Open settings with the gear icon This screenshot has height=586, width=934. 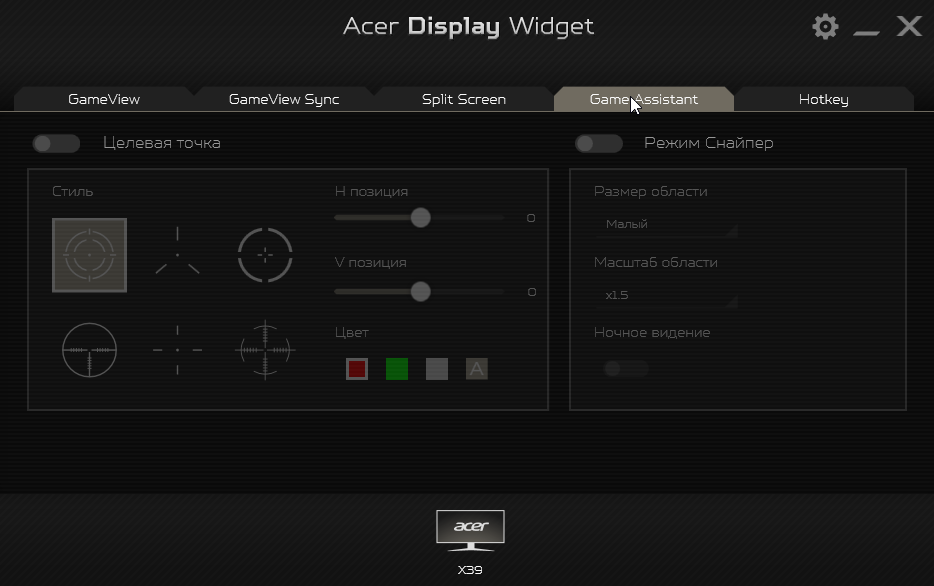pos(825,26)
